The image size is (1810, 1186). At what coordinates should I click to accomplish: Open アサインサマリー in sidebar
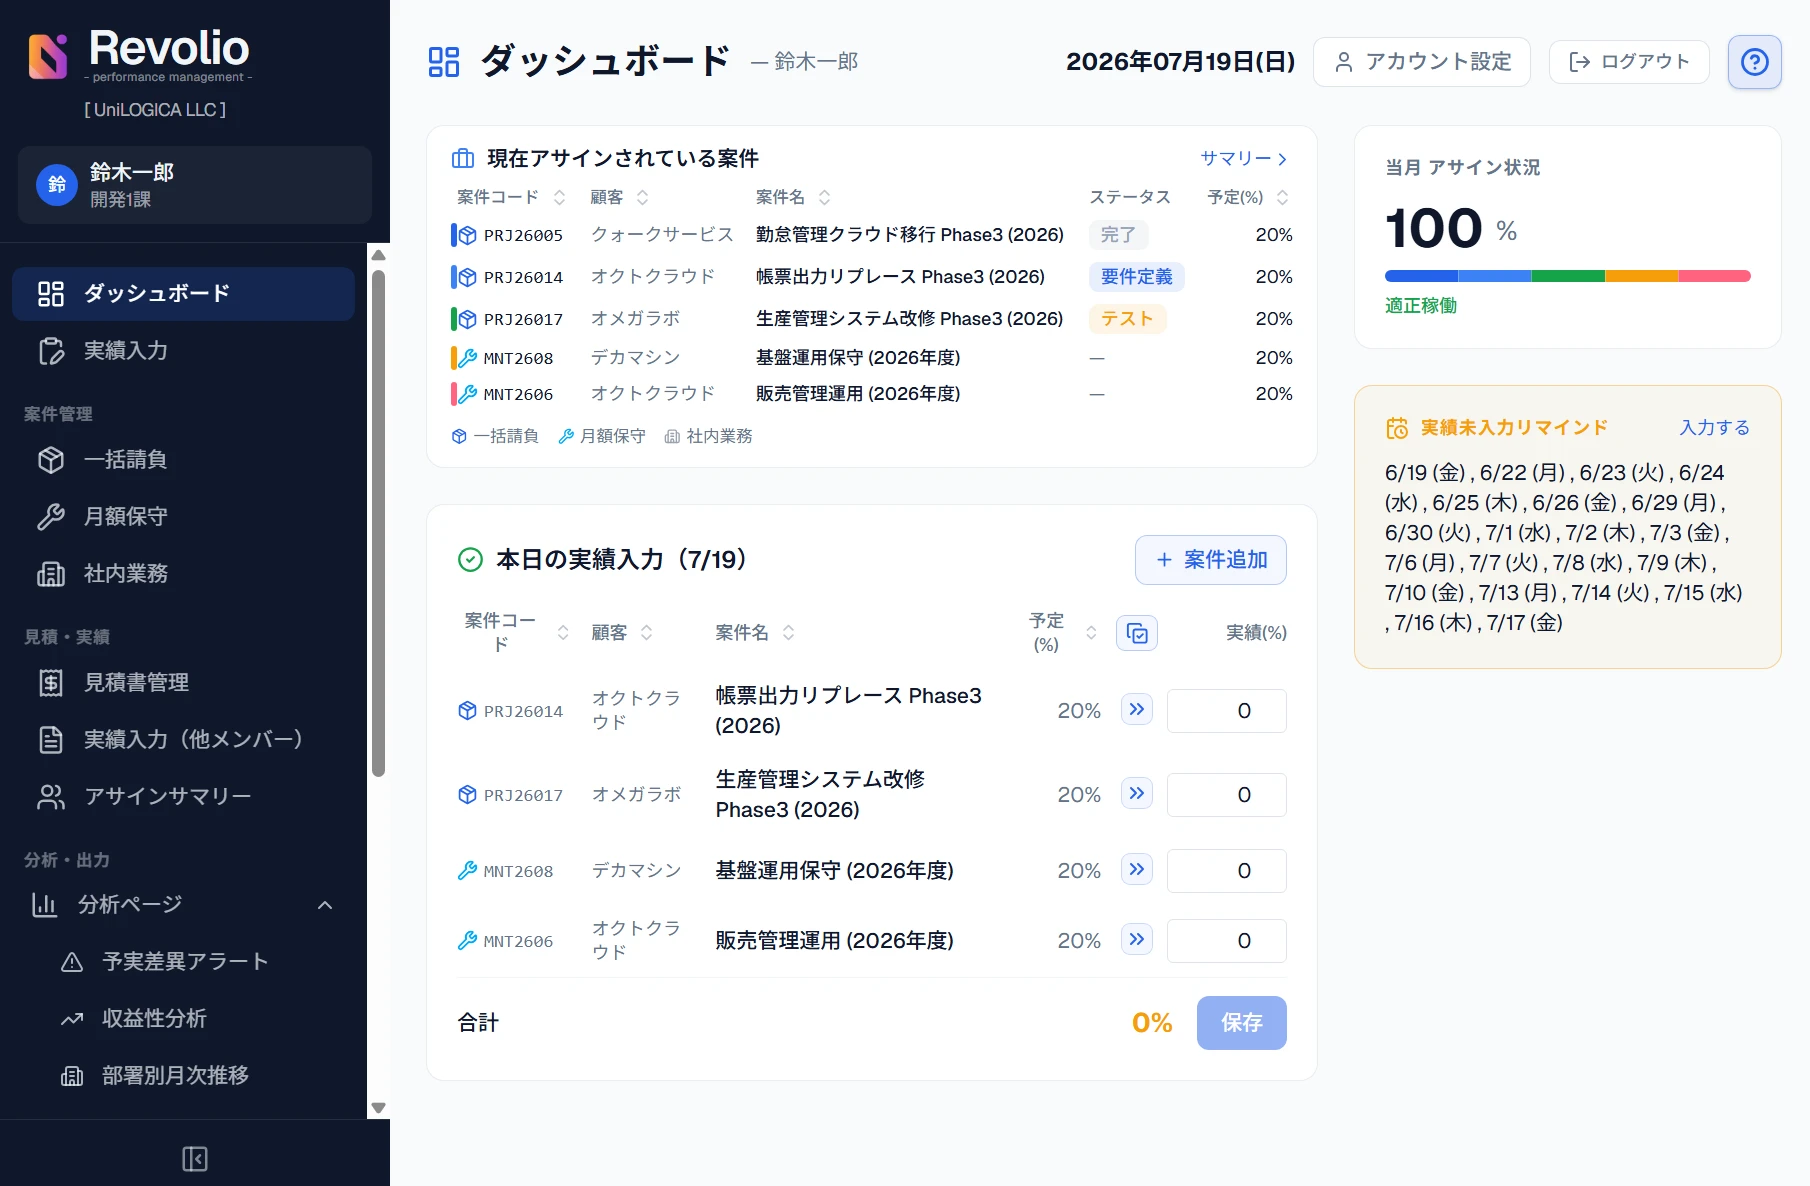[184, 797]
